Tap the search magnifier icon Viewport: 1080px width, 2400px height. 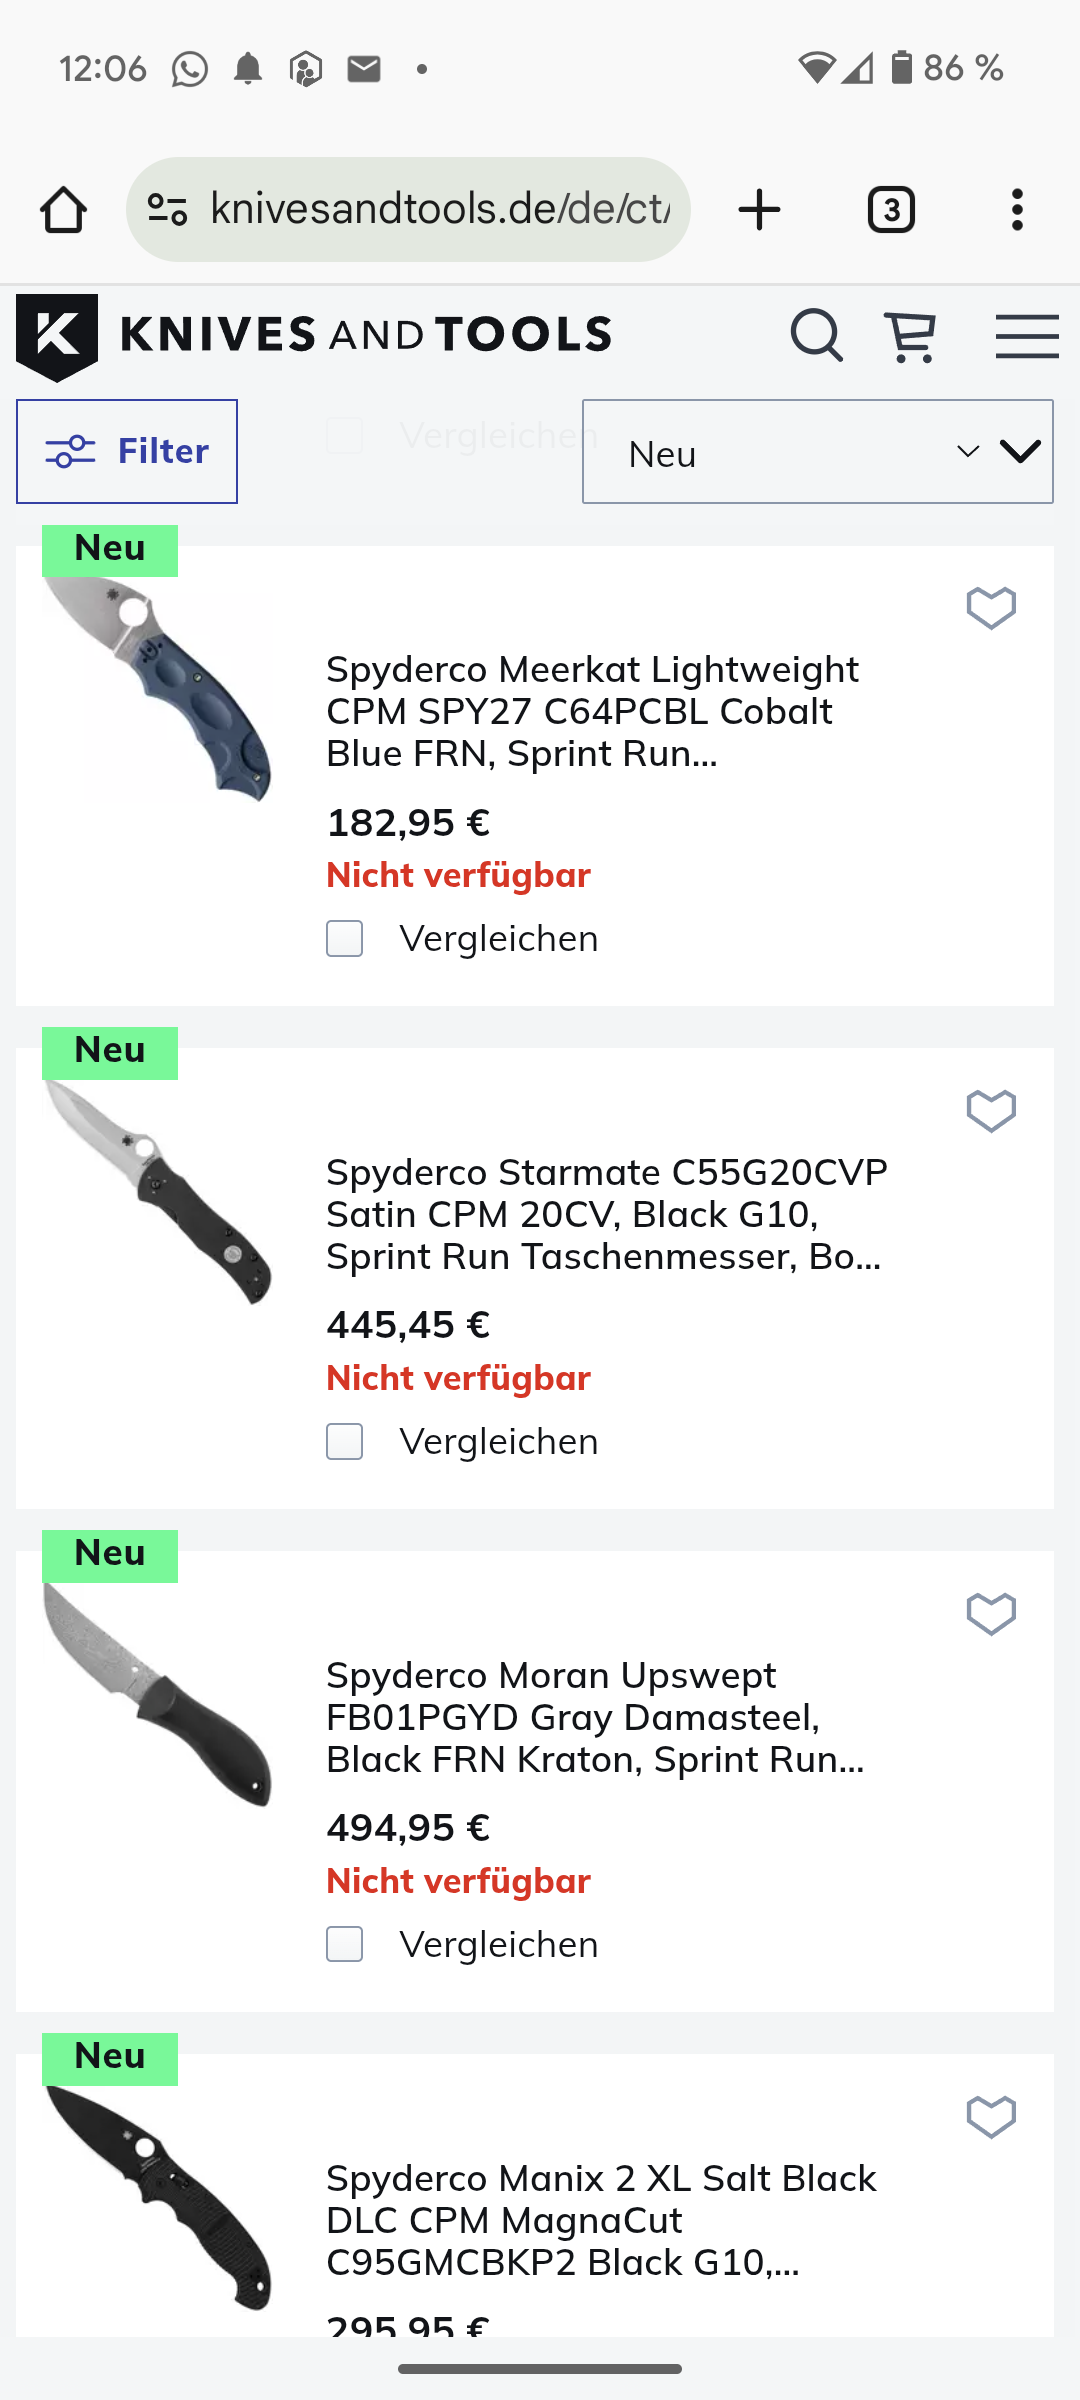816,335
